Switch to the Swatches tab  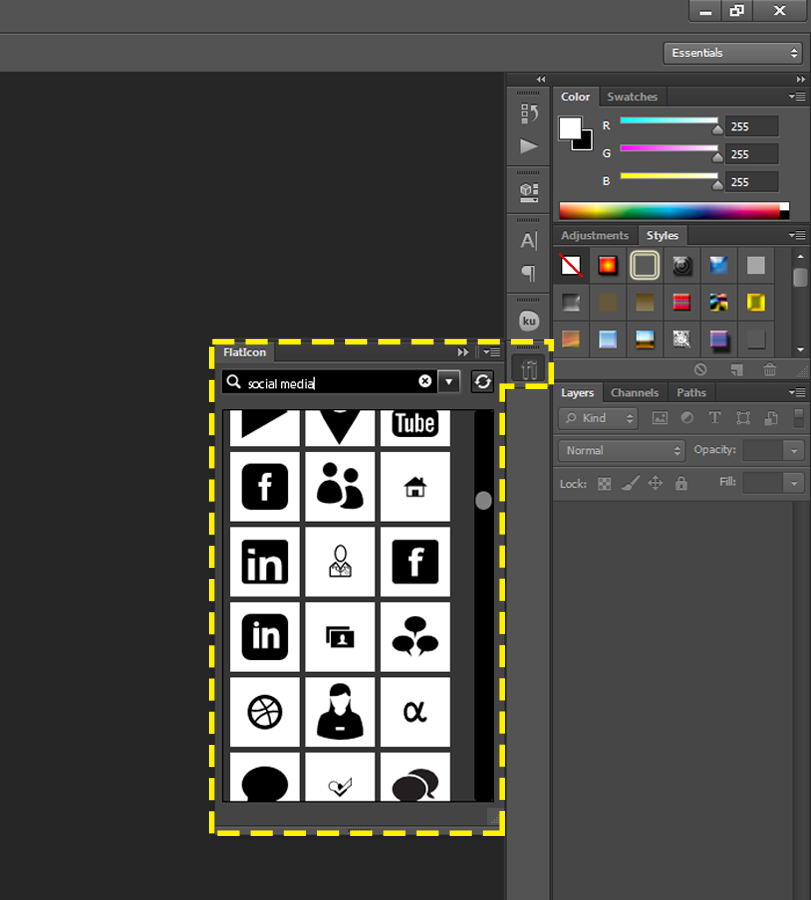coord(632,96)
